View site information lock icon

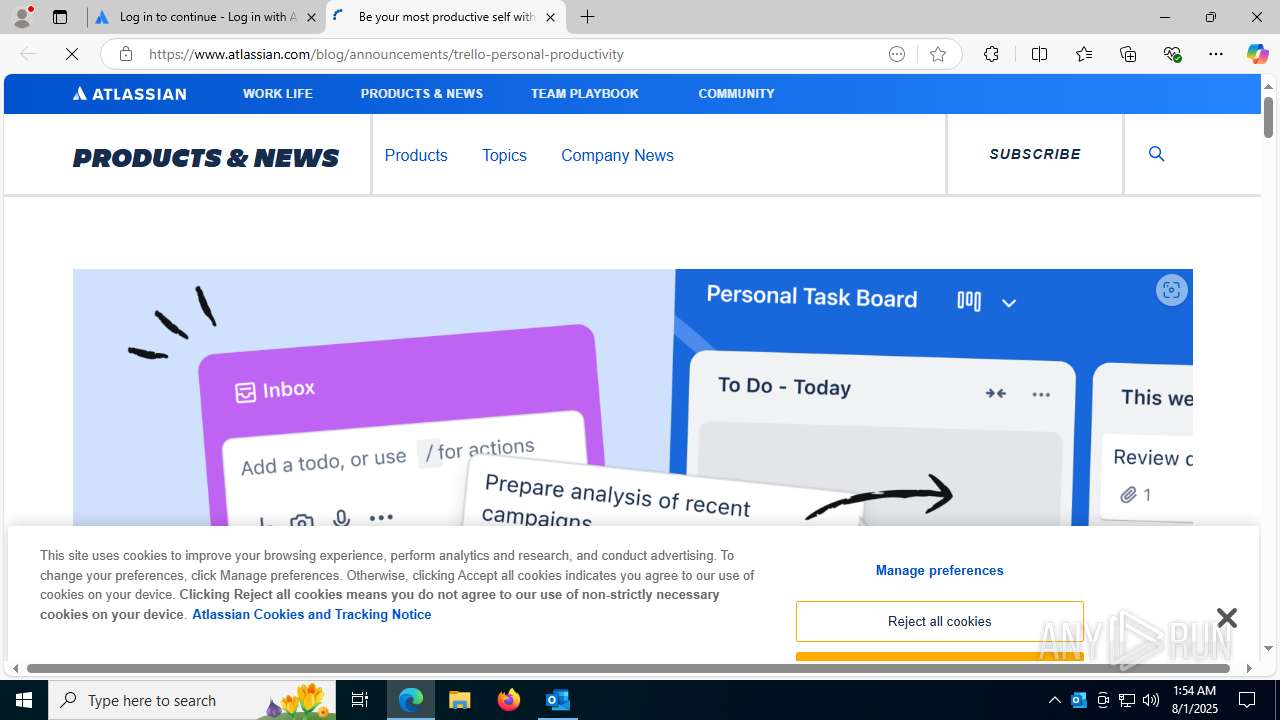(x=125, y=54)
